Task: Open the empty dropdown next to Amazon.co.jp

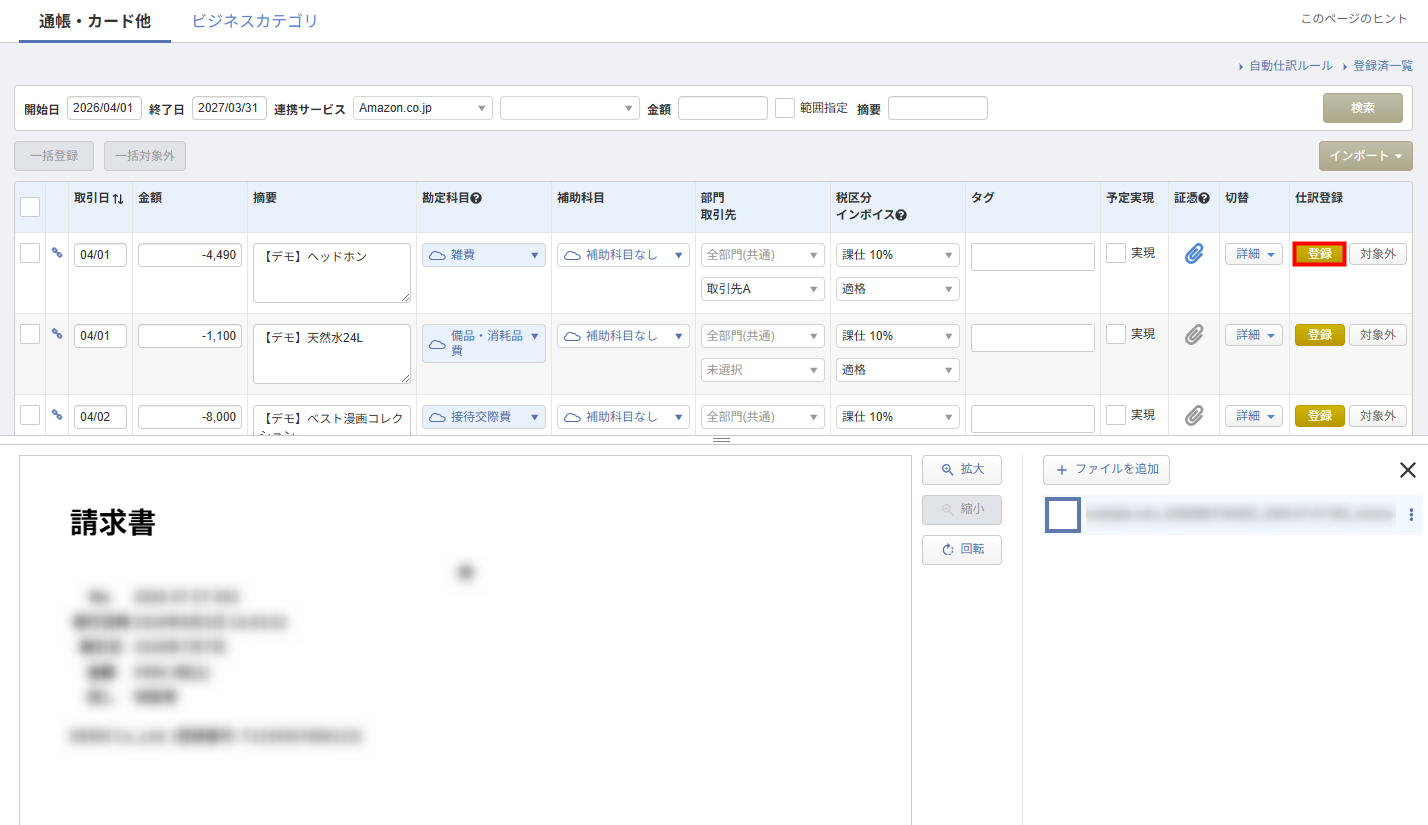Action: click(570, 108)
